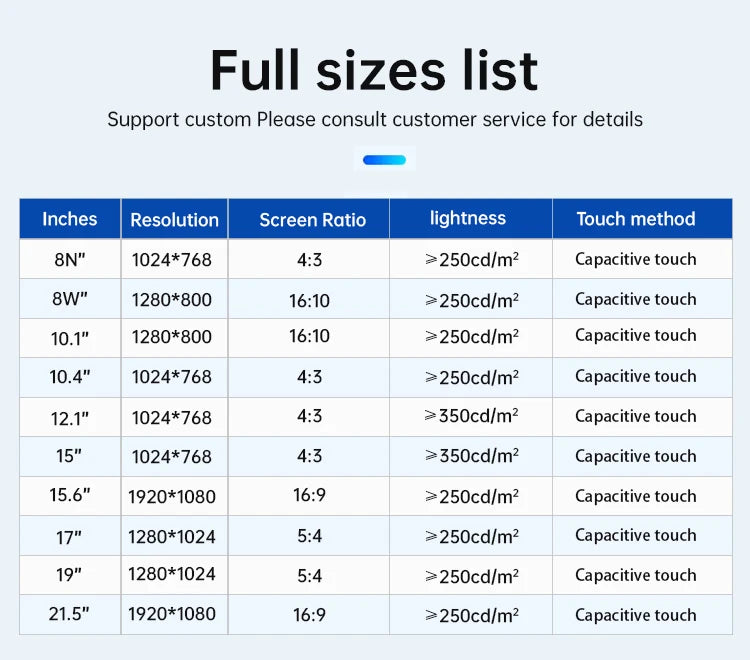Click the 16:9 ratio in the 15.6″ row
Screen dimensions: 750x660
[x=309, y=495]
